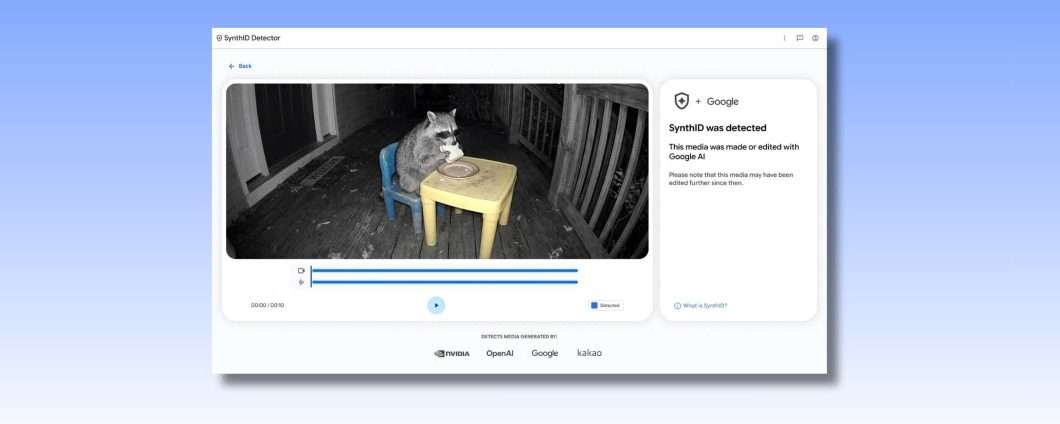Open the three-dot more options menu
1060x424 pixels.
click(x=784, y=39)
